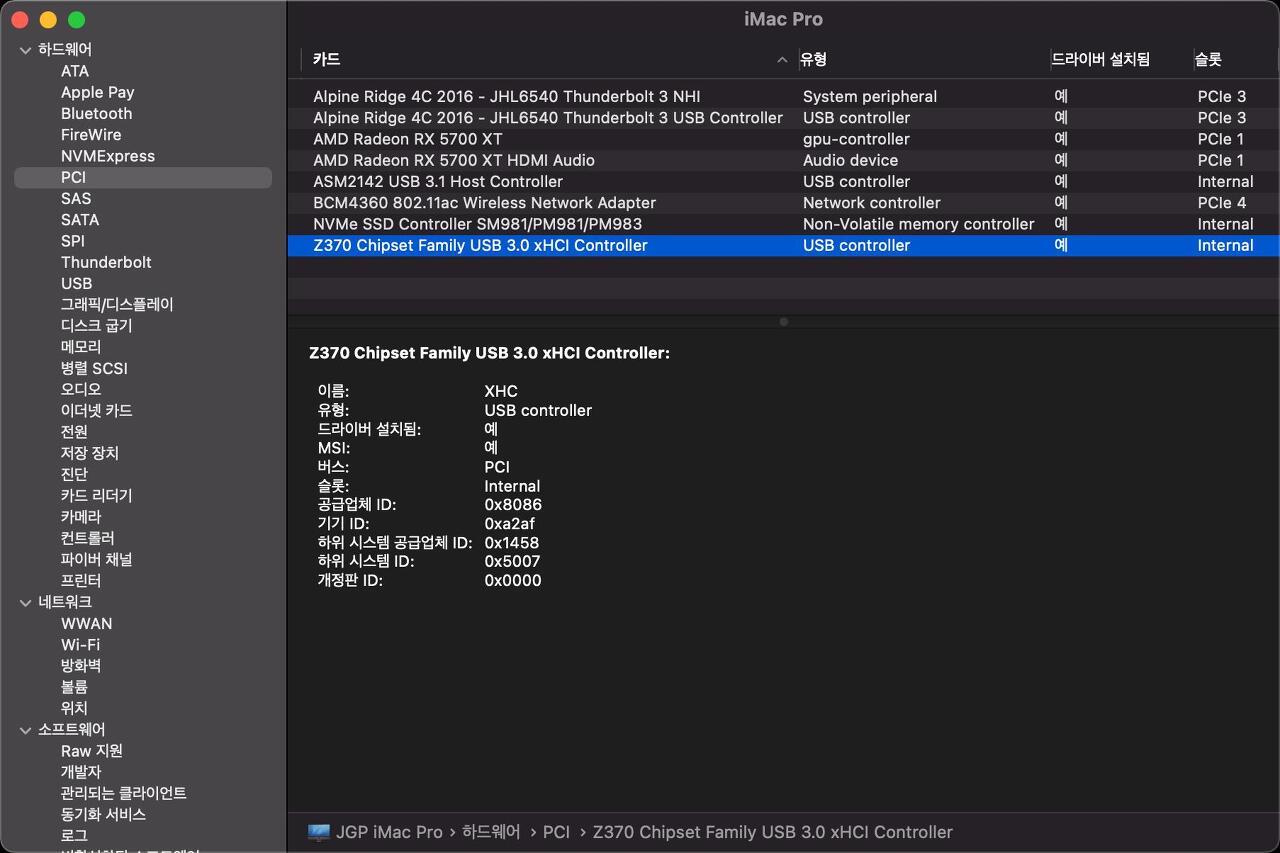1280x853 pixels.
Task: Select 카메라 in the sidebar
Action: point(81,517)
